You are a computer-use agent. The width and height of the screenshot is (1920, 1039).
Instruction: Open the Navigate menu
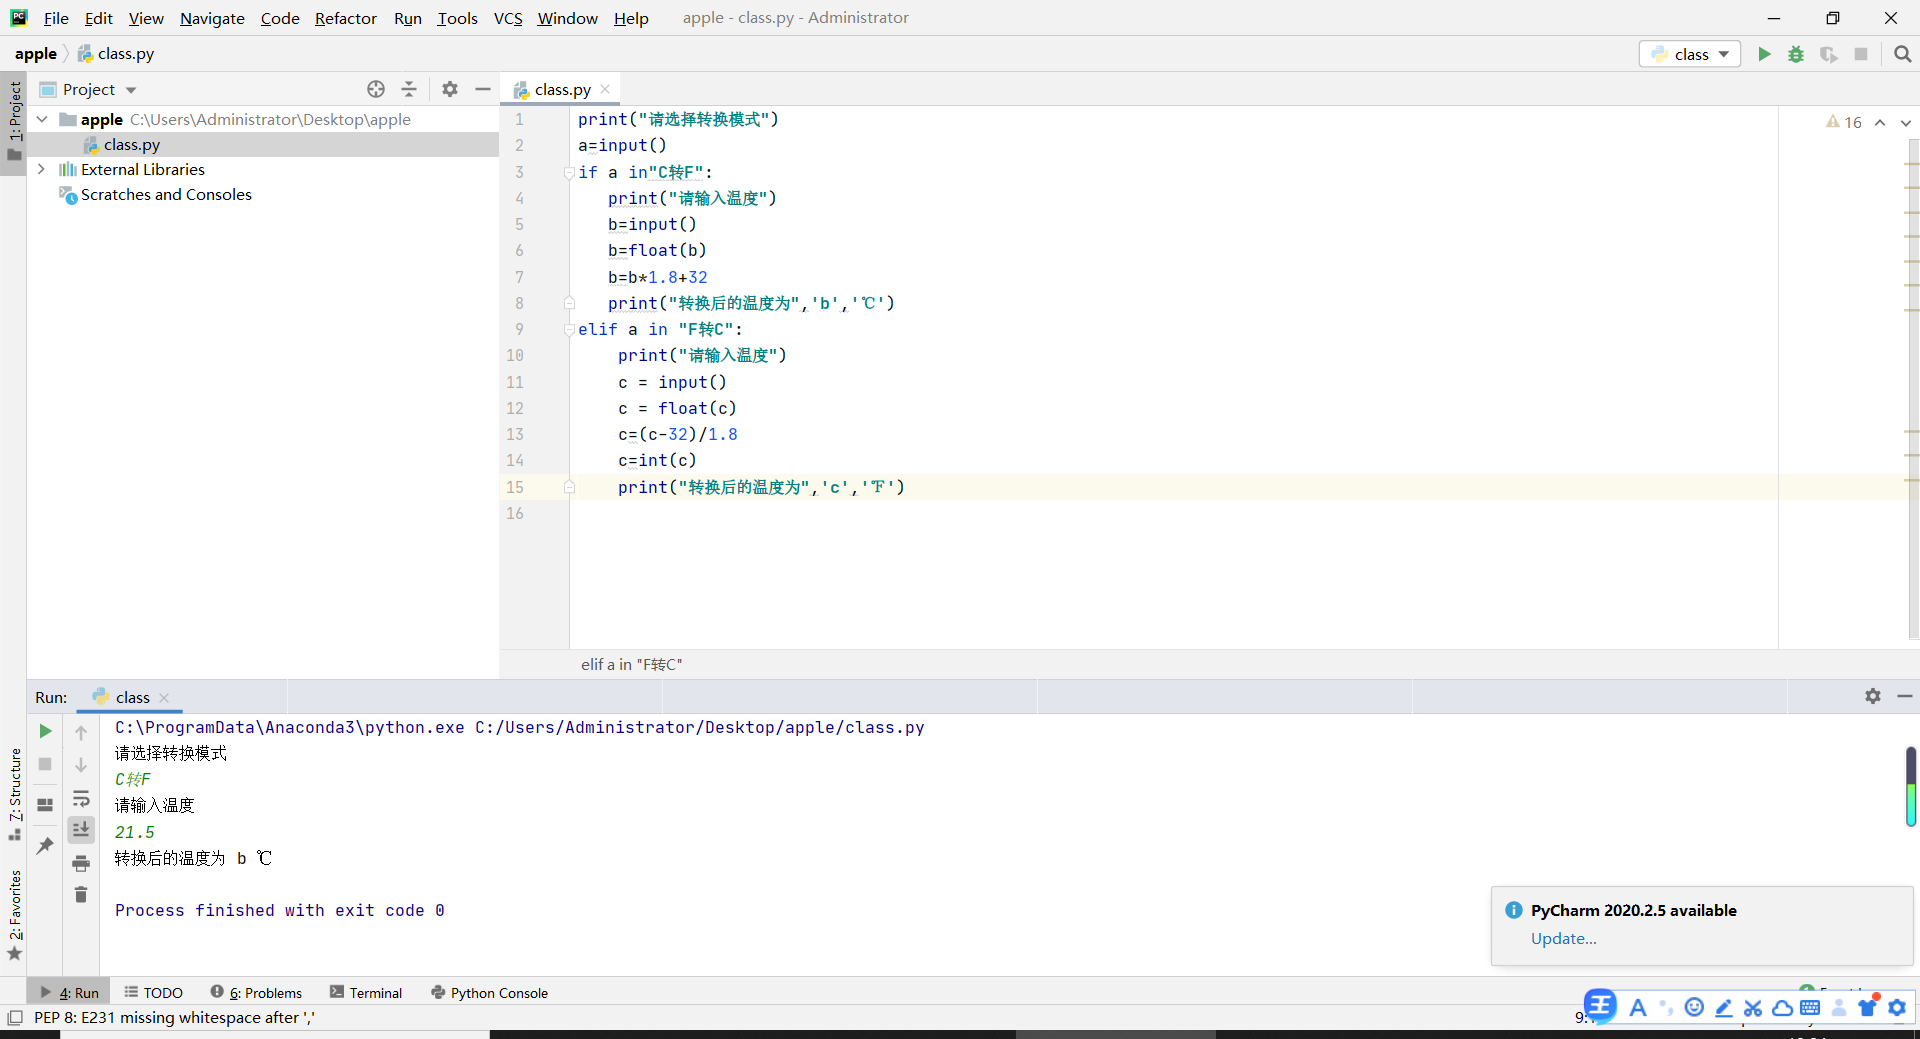click(x=212, y=18)
